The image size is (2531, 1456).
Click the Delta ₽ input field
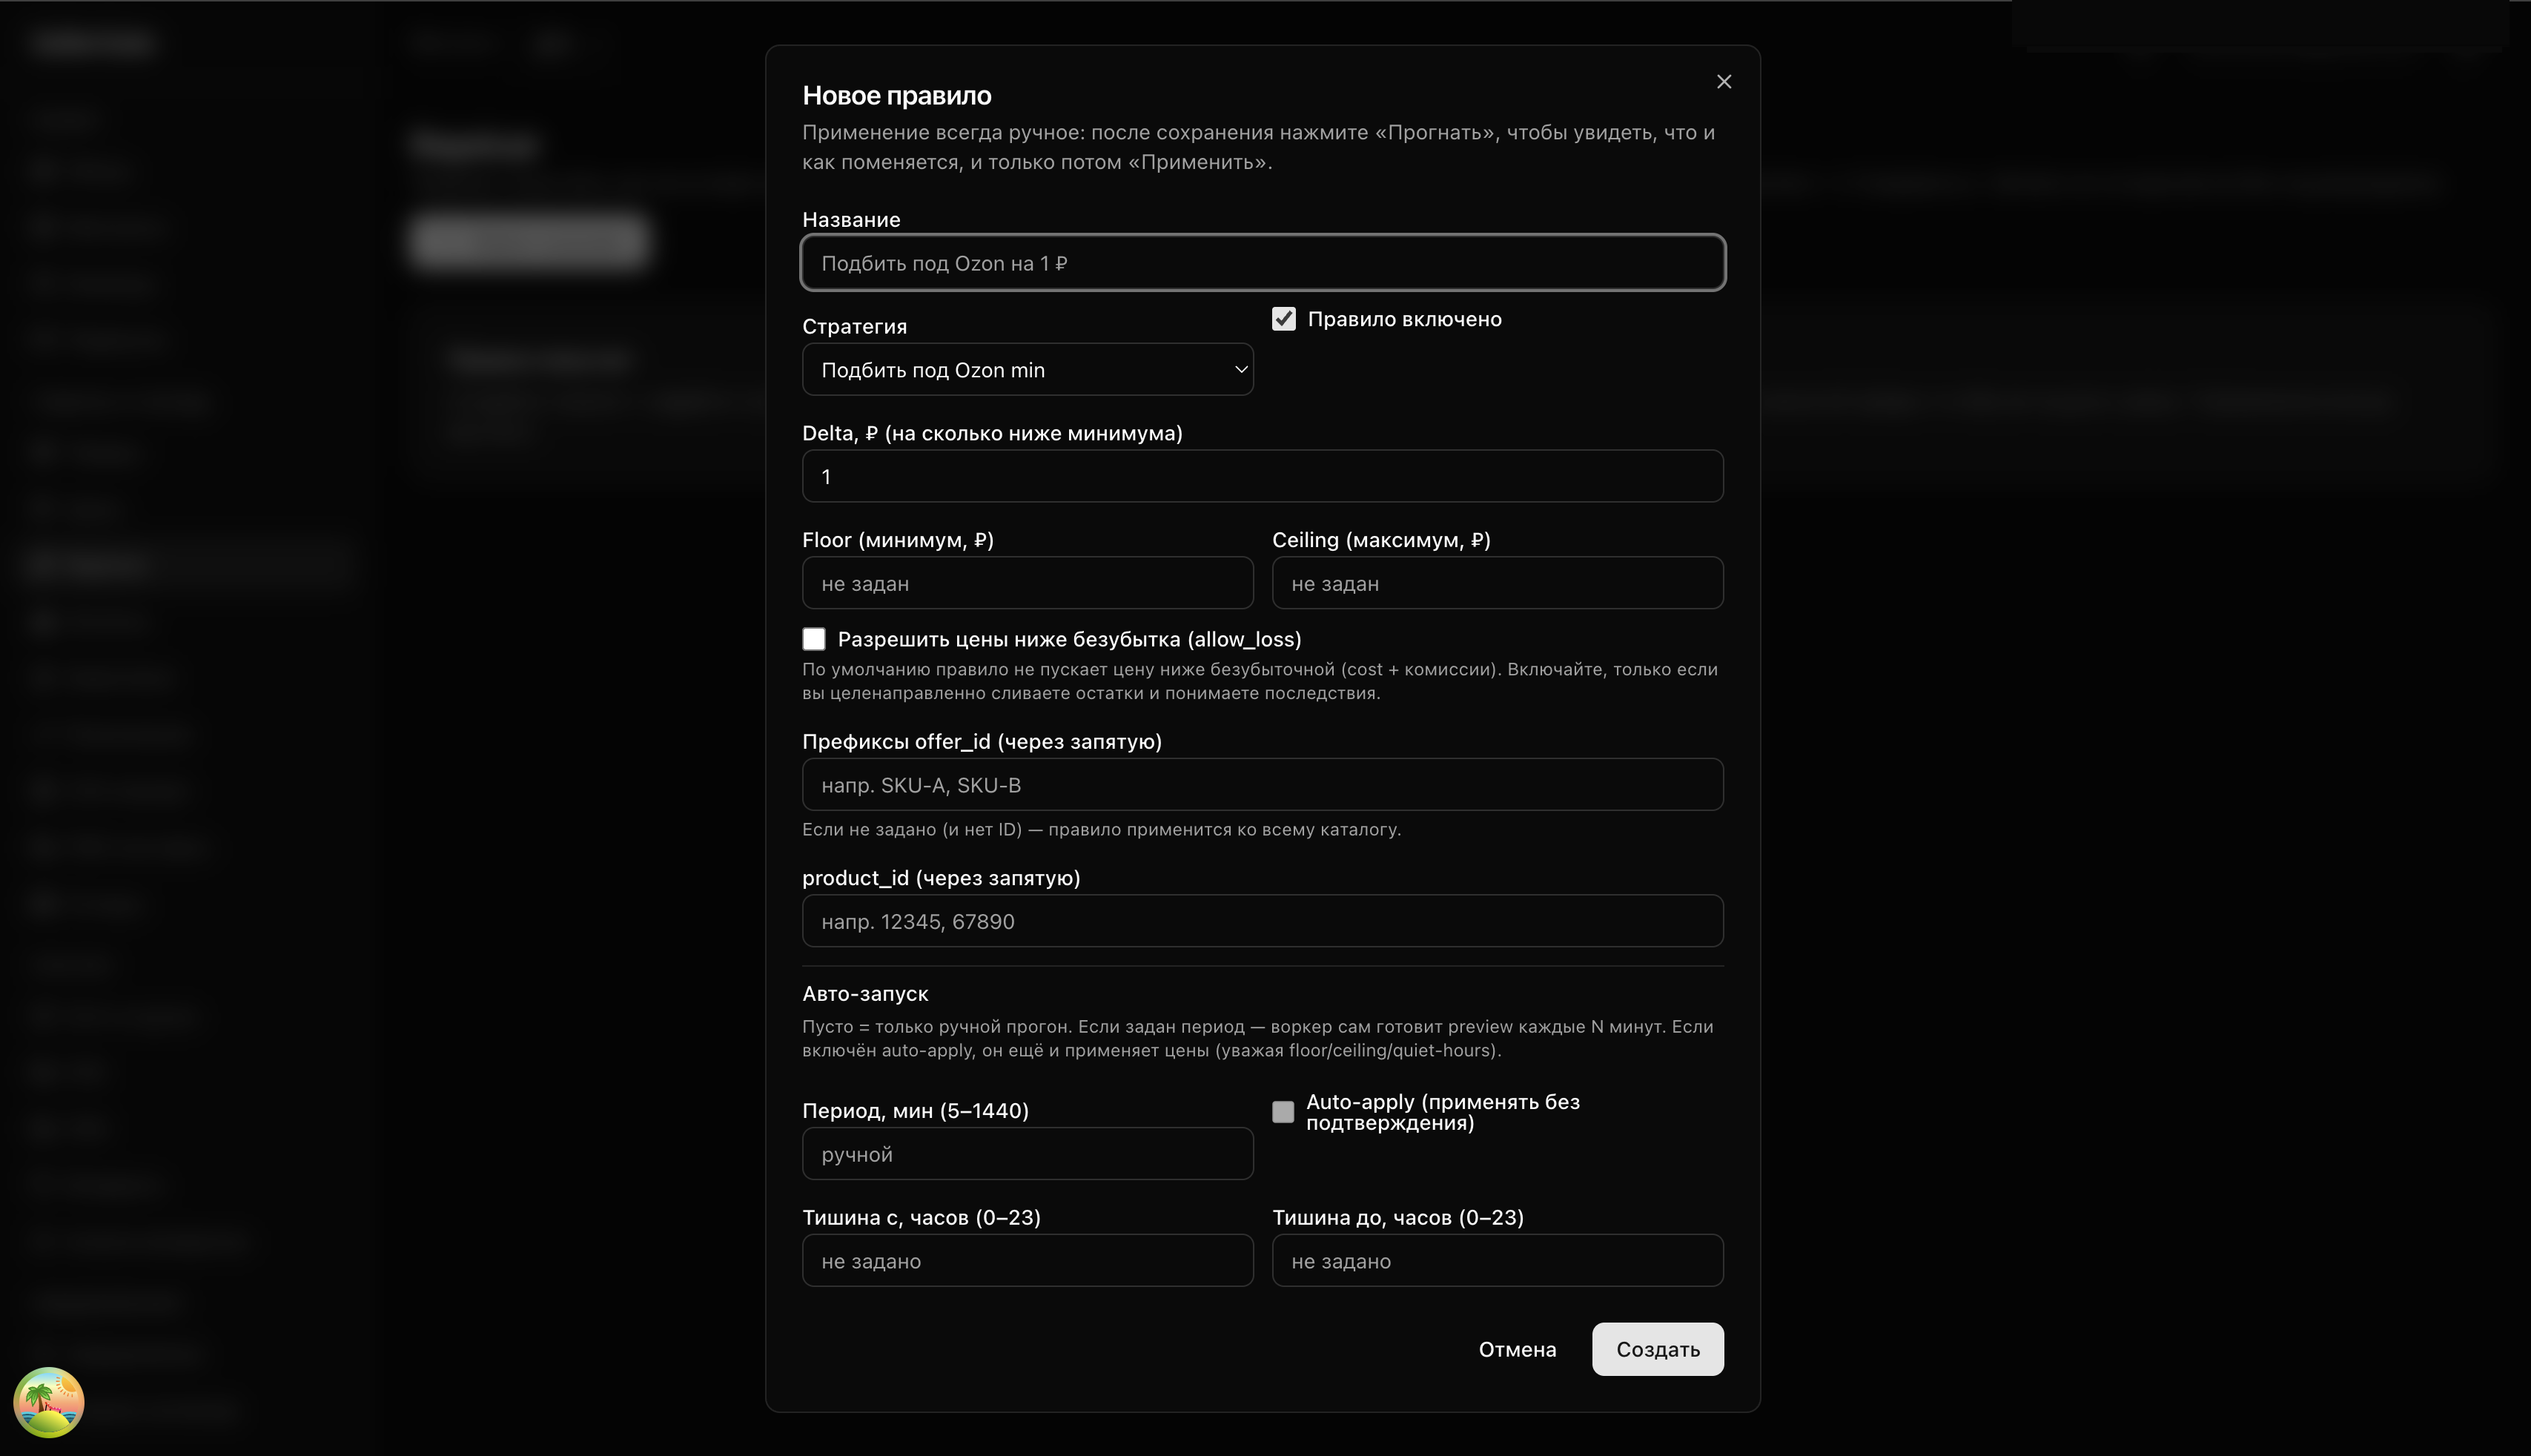(x=1262, y=477)
